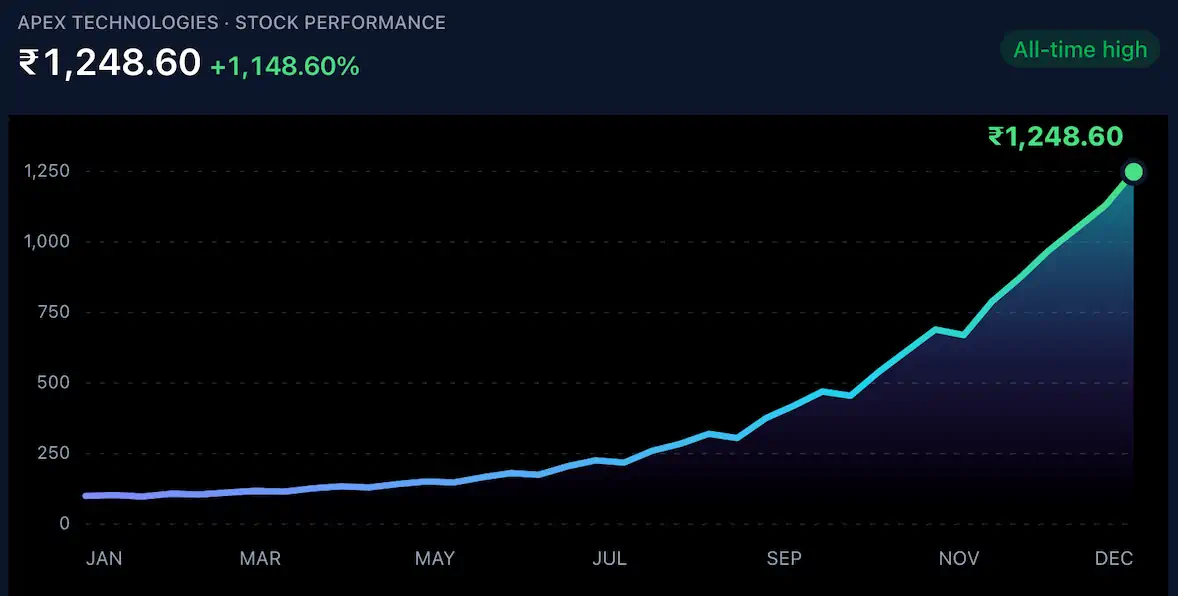Click the 250 y-axis value
Viewport: 1178px width, 596px height.
[54, 453]
